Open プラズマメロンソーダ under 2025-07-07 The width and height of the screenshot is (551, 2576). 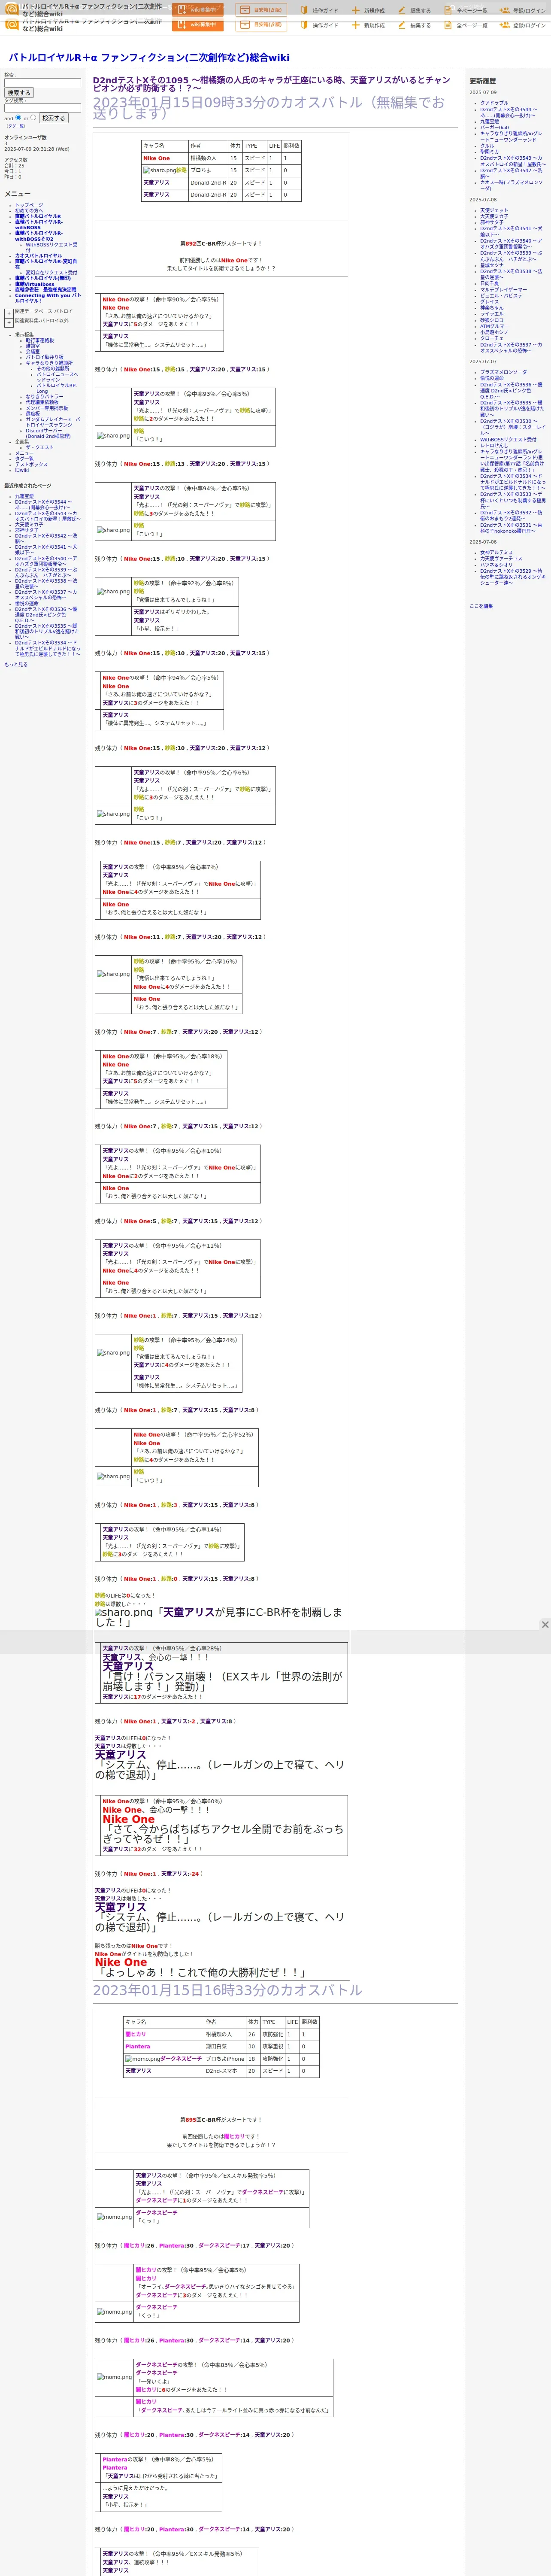click(x=503, y=372)
